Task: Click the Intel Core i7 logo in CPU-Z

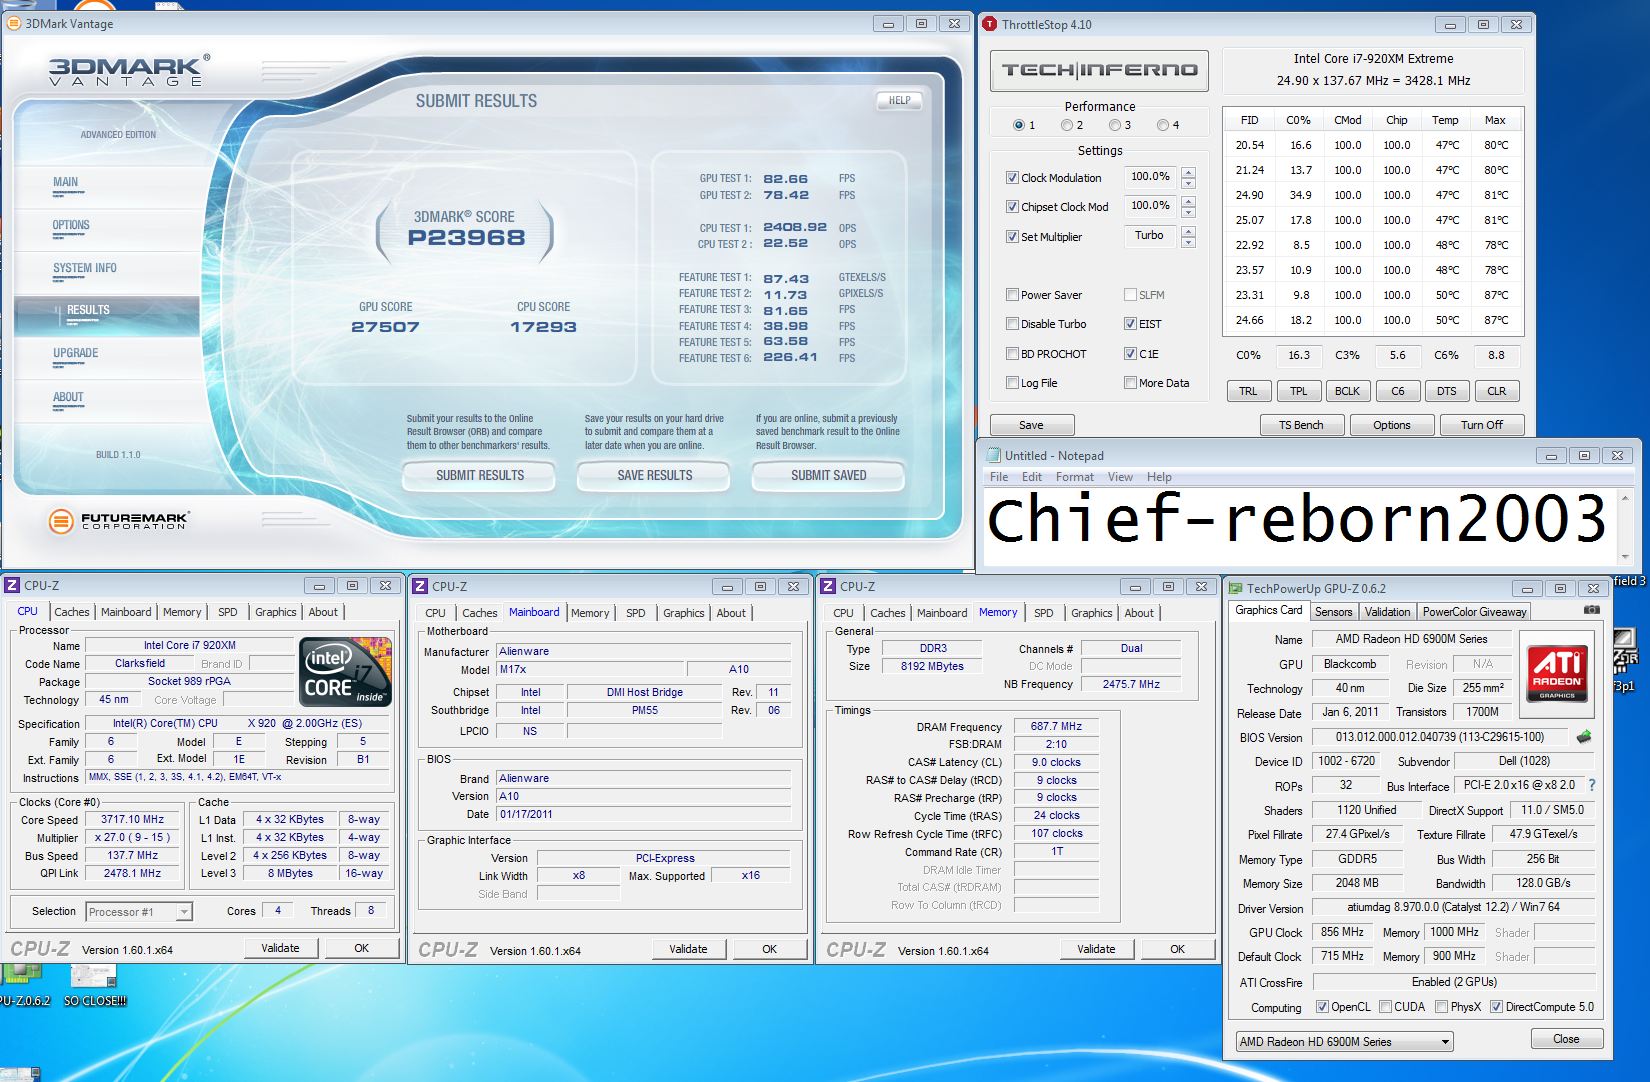Action: click(x=345, y=672)
